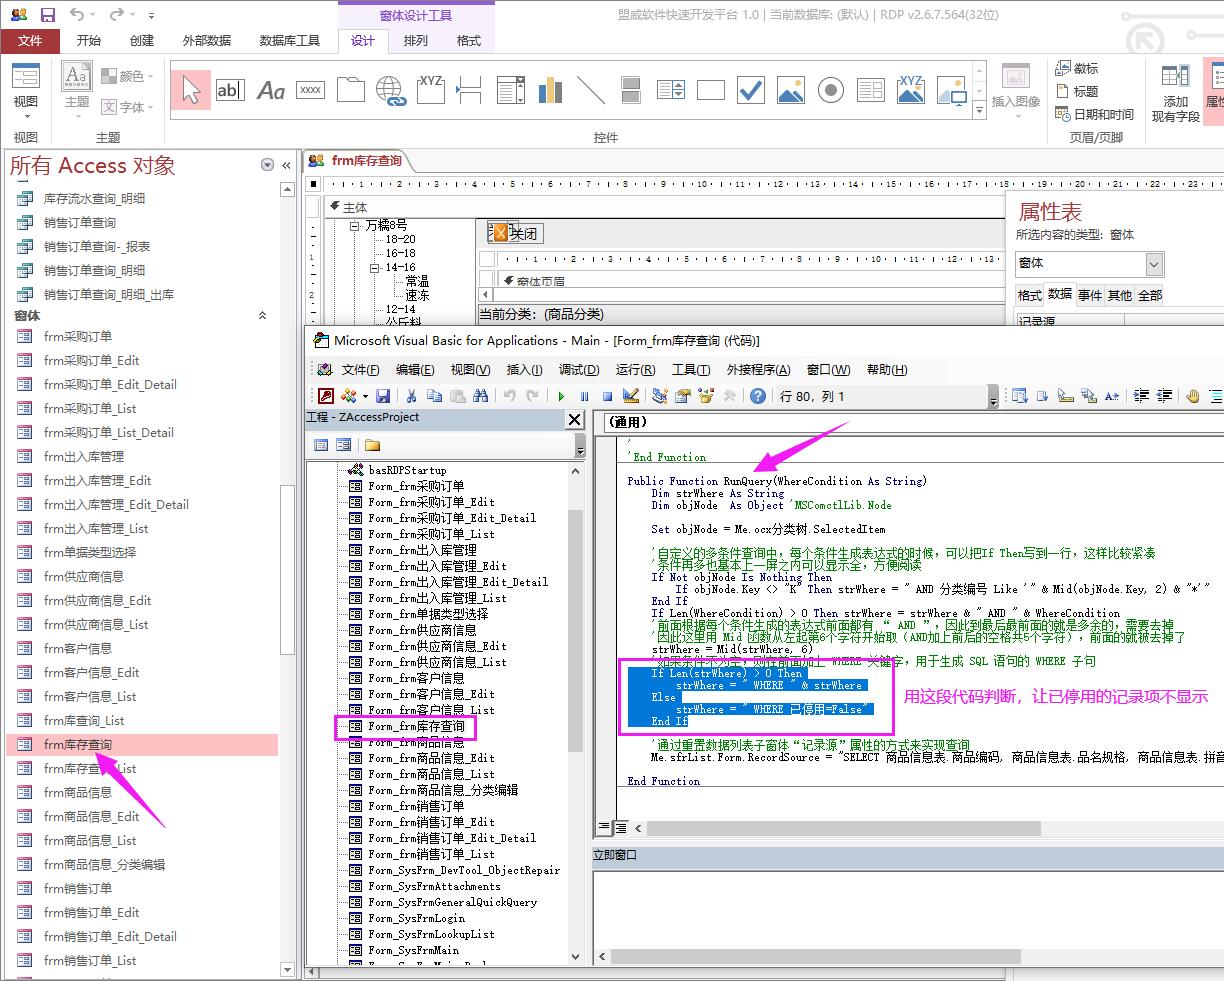
Task: Select the Option Button control
Action: (831, 91)
